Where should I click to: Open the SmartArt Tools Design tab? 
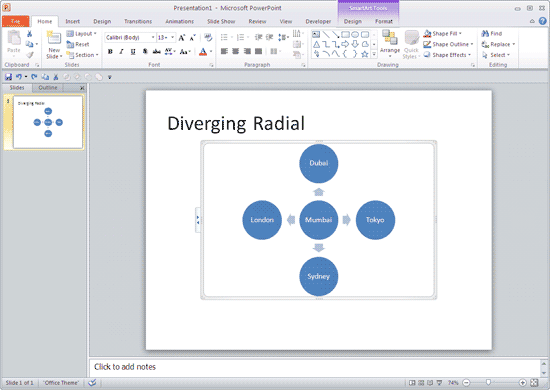click(x=353, y=21)
